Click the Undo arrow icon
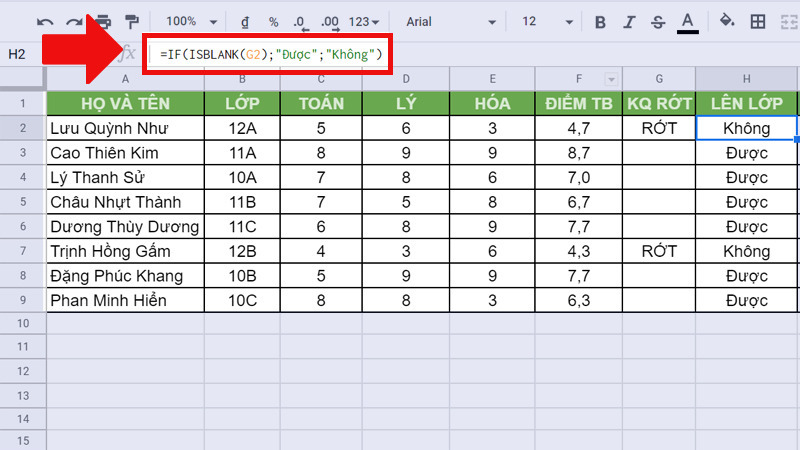The width and height of the screenshot is (800, 450). tap(45, 21)
